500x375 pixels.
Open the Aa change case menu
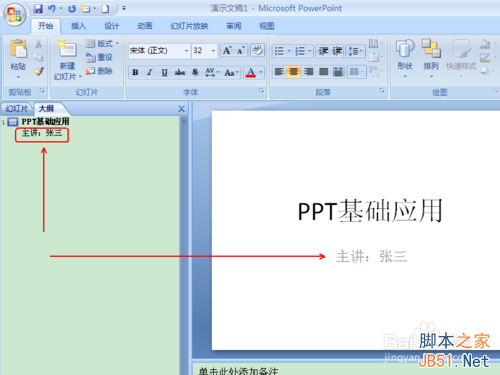(231, 72)
